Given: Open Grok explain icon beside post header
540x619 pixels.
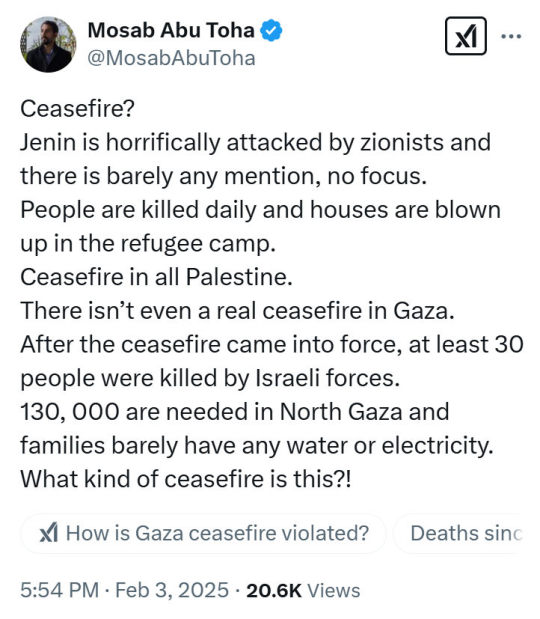Looking at the screenshot, I should point(466,36).
